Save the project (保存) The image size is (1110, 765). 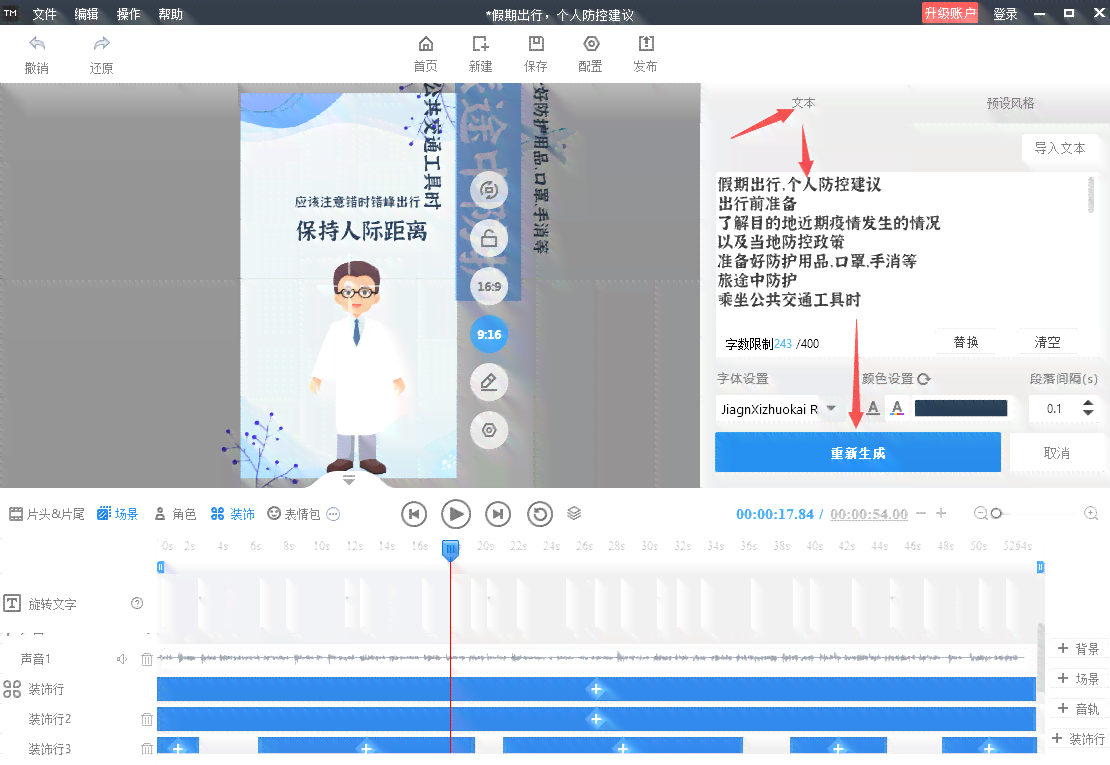tap(536, 54)
